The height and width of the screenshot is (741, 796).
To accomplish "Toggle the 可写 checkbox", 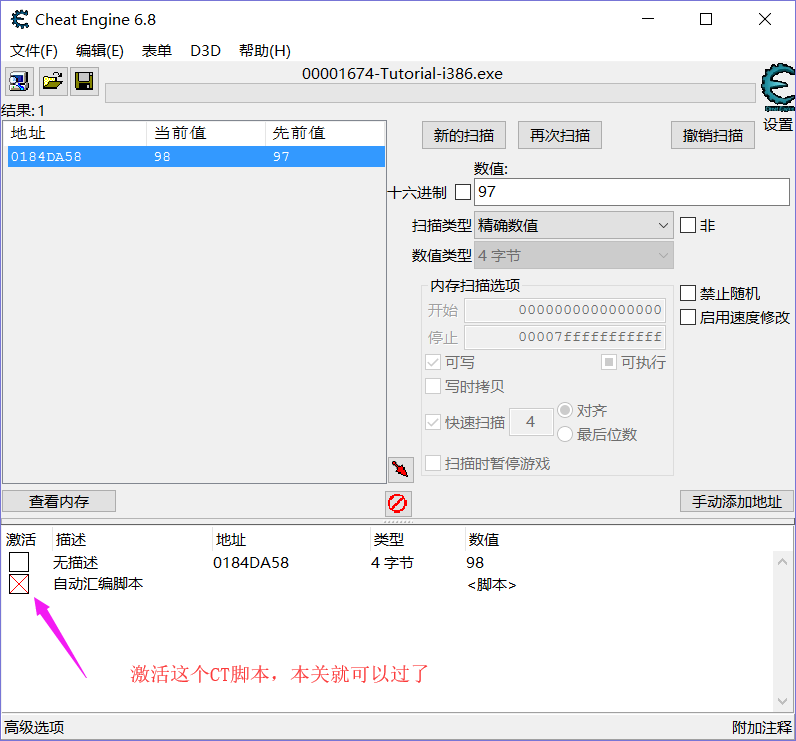I will click(433, 362).
